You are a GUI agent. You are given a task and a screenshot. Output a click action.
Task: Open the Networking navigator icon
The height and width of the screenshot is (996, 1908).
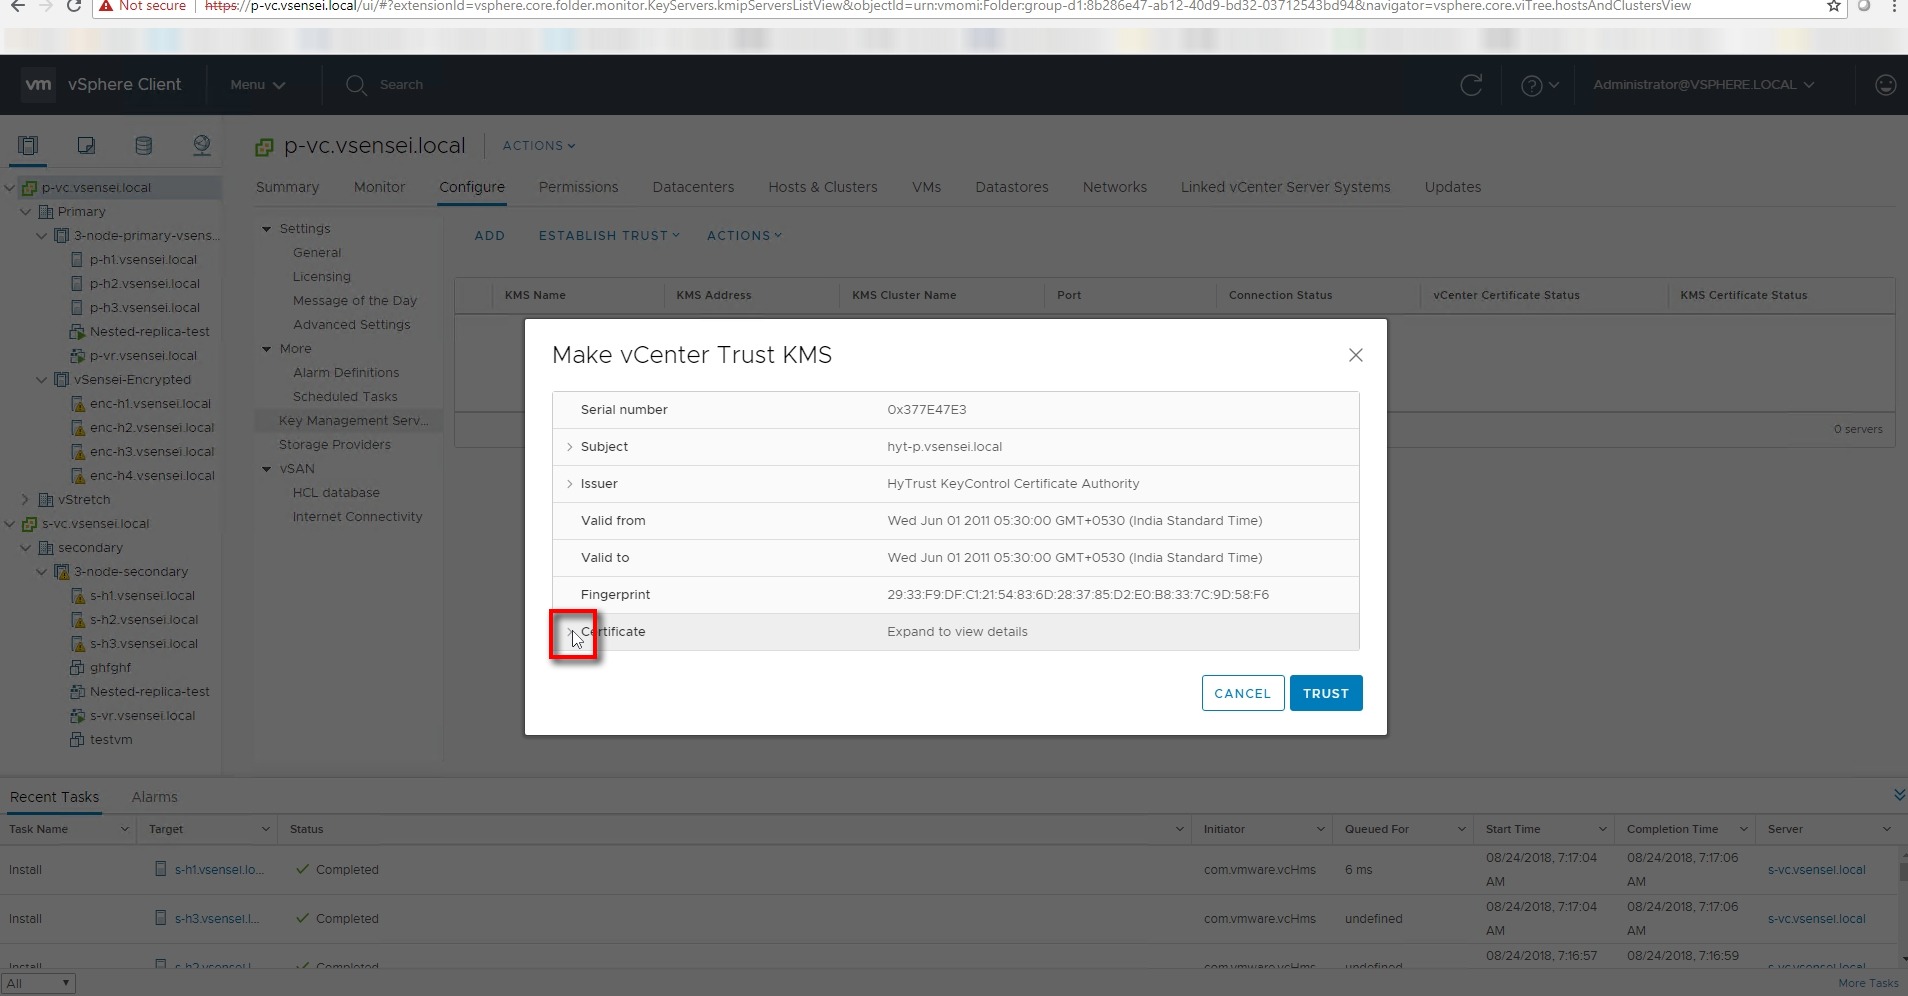point(202,146)
